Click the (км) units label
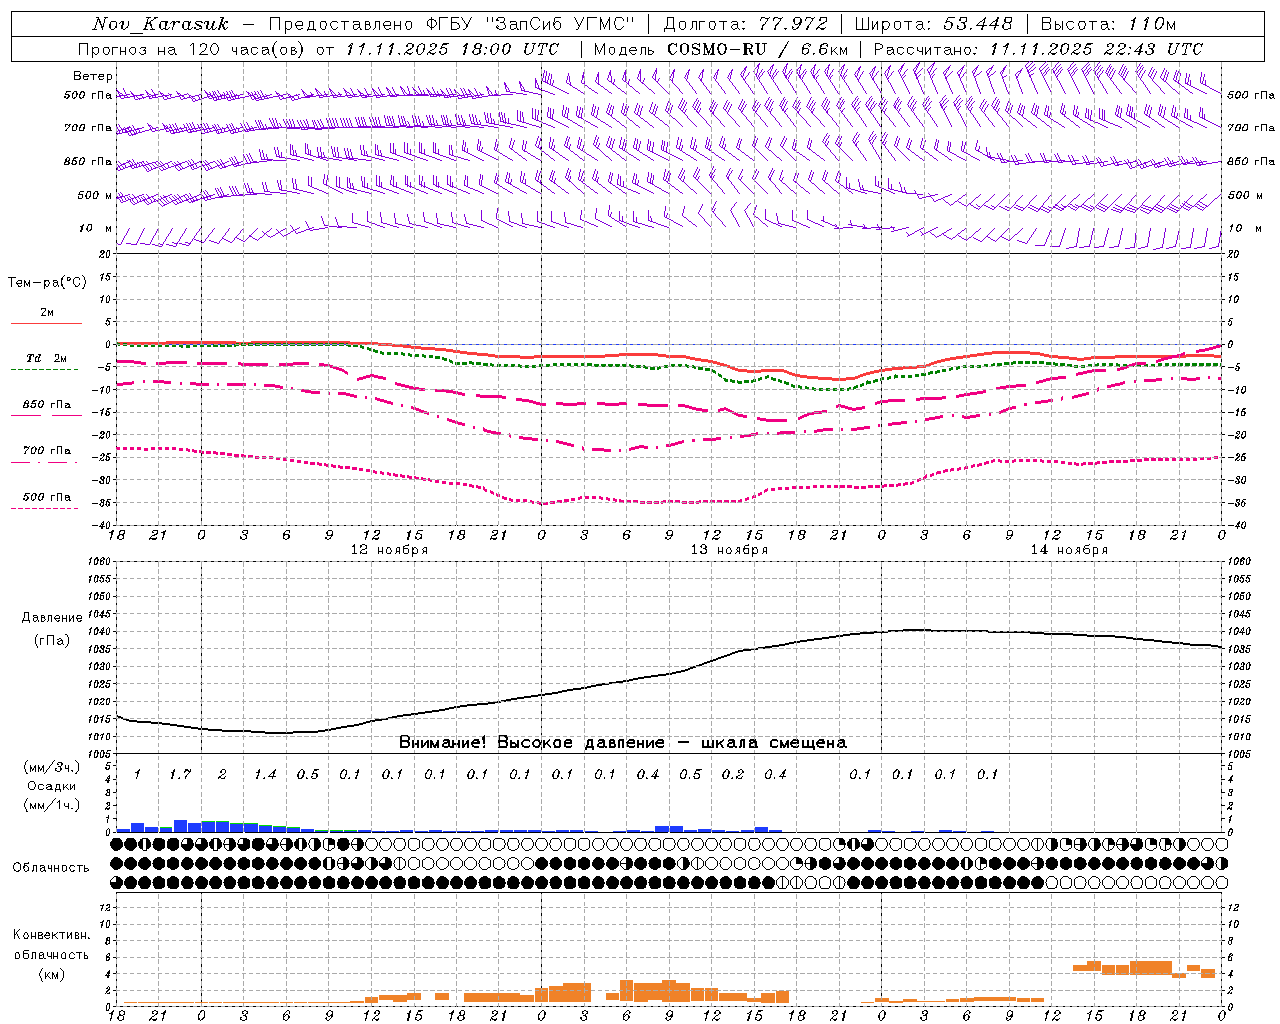The width and height of the screenshot is (1280, 1024). click(x=51, y=974)
